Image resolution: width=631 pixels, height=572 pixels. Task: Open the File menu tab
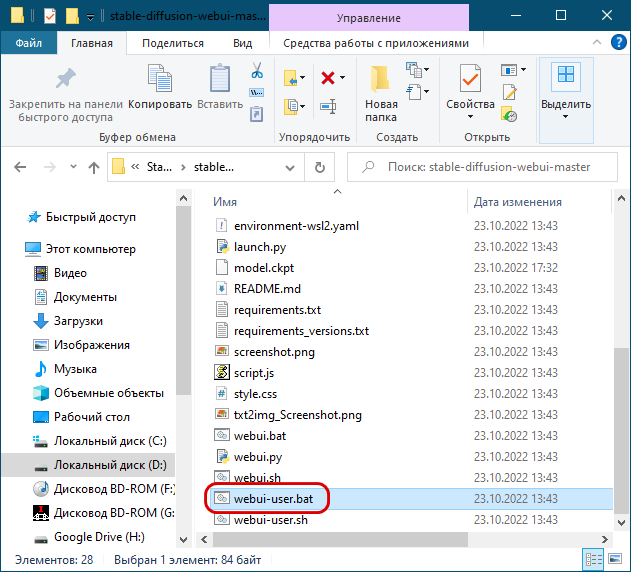29,43
